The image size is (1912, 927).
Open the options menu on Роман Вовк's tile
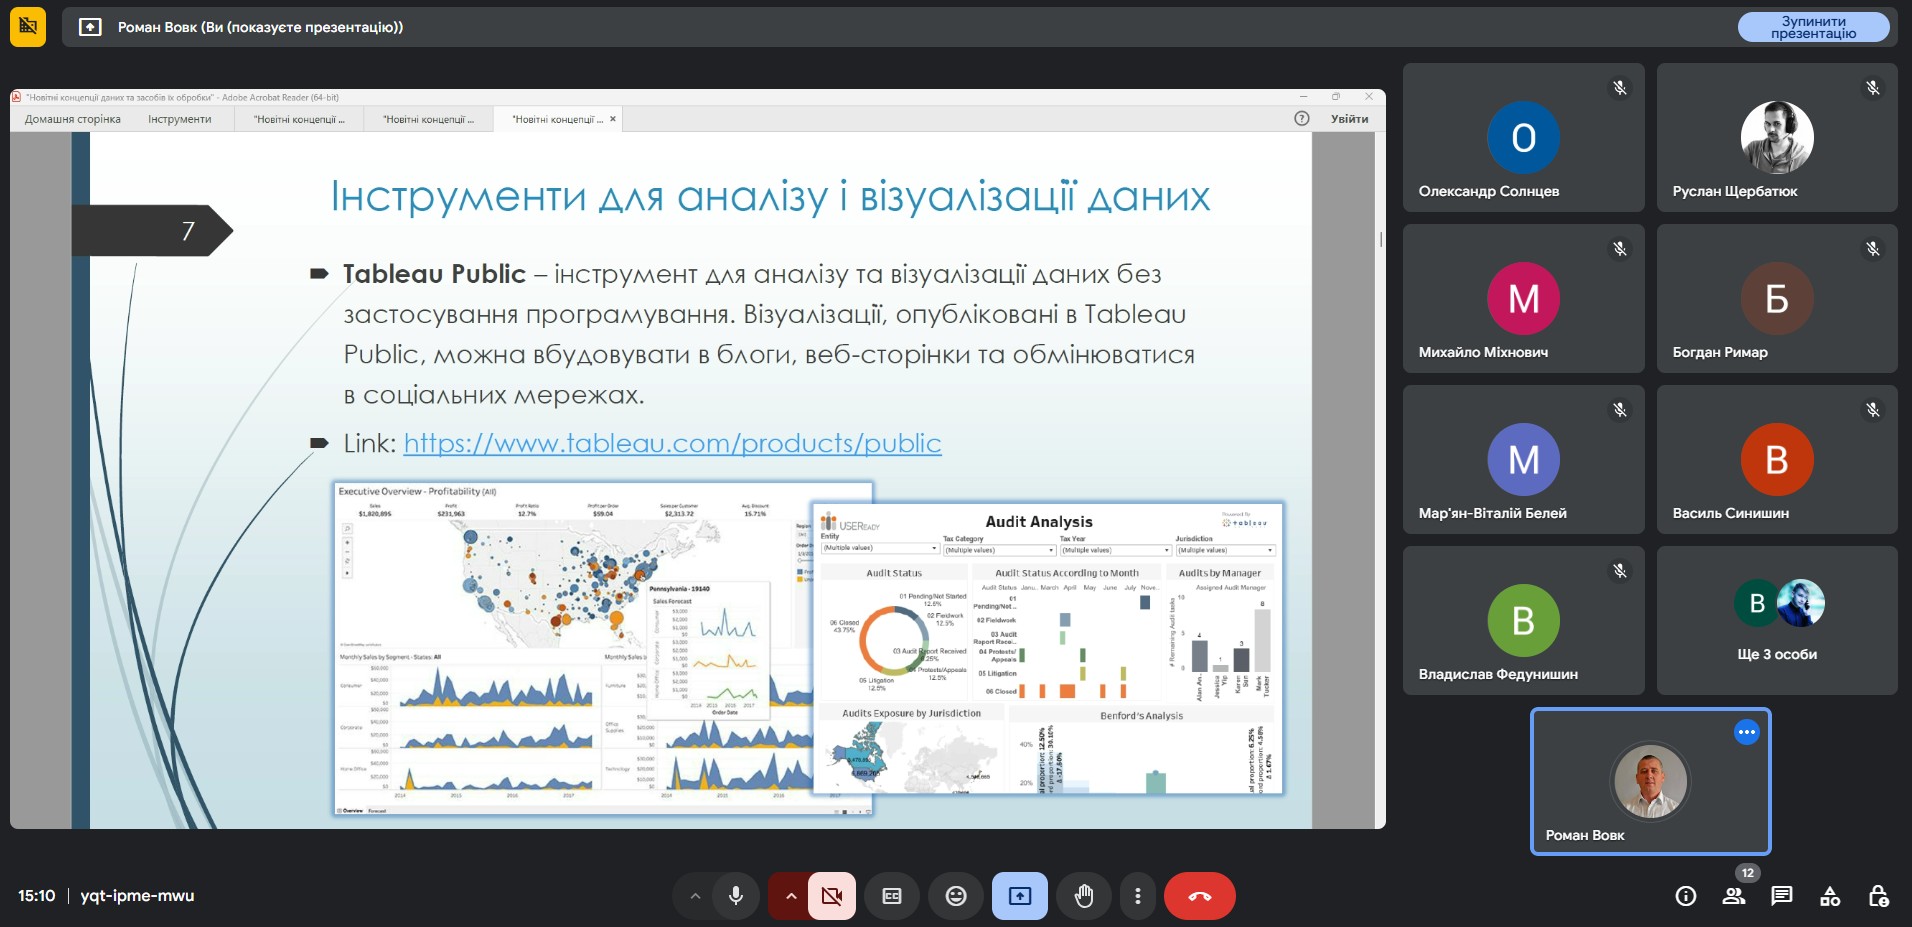pos(1746,732)
